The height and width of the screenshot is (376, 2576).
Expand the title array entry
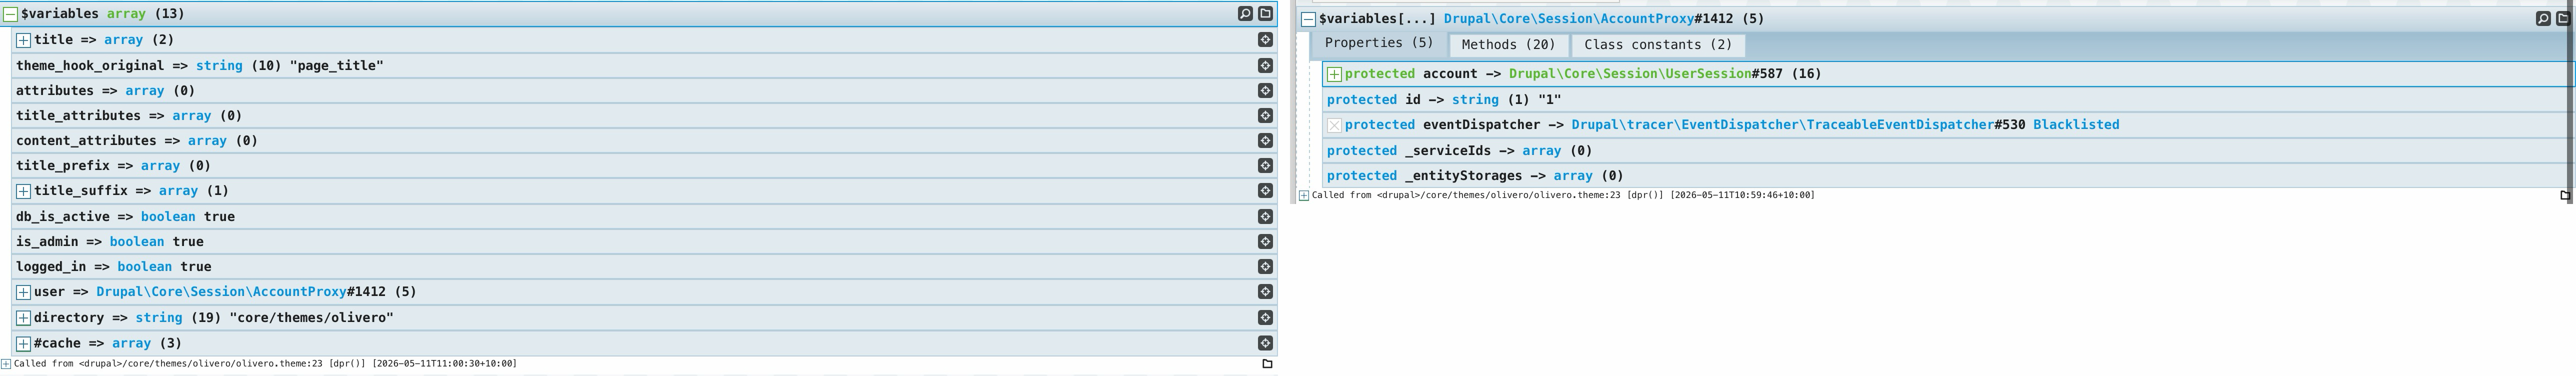pos(23,40)
